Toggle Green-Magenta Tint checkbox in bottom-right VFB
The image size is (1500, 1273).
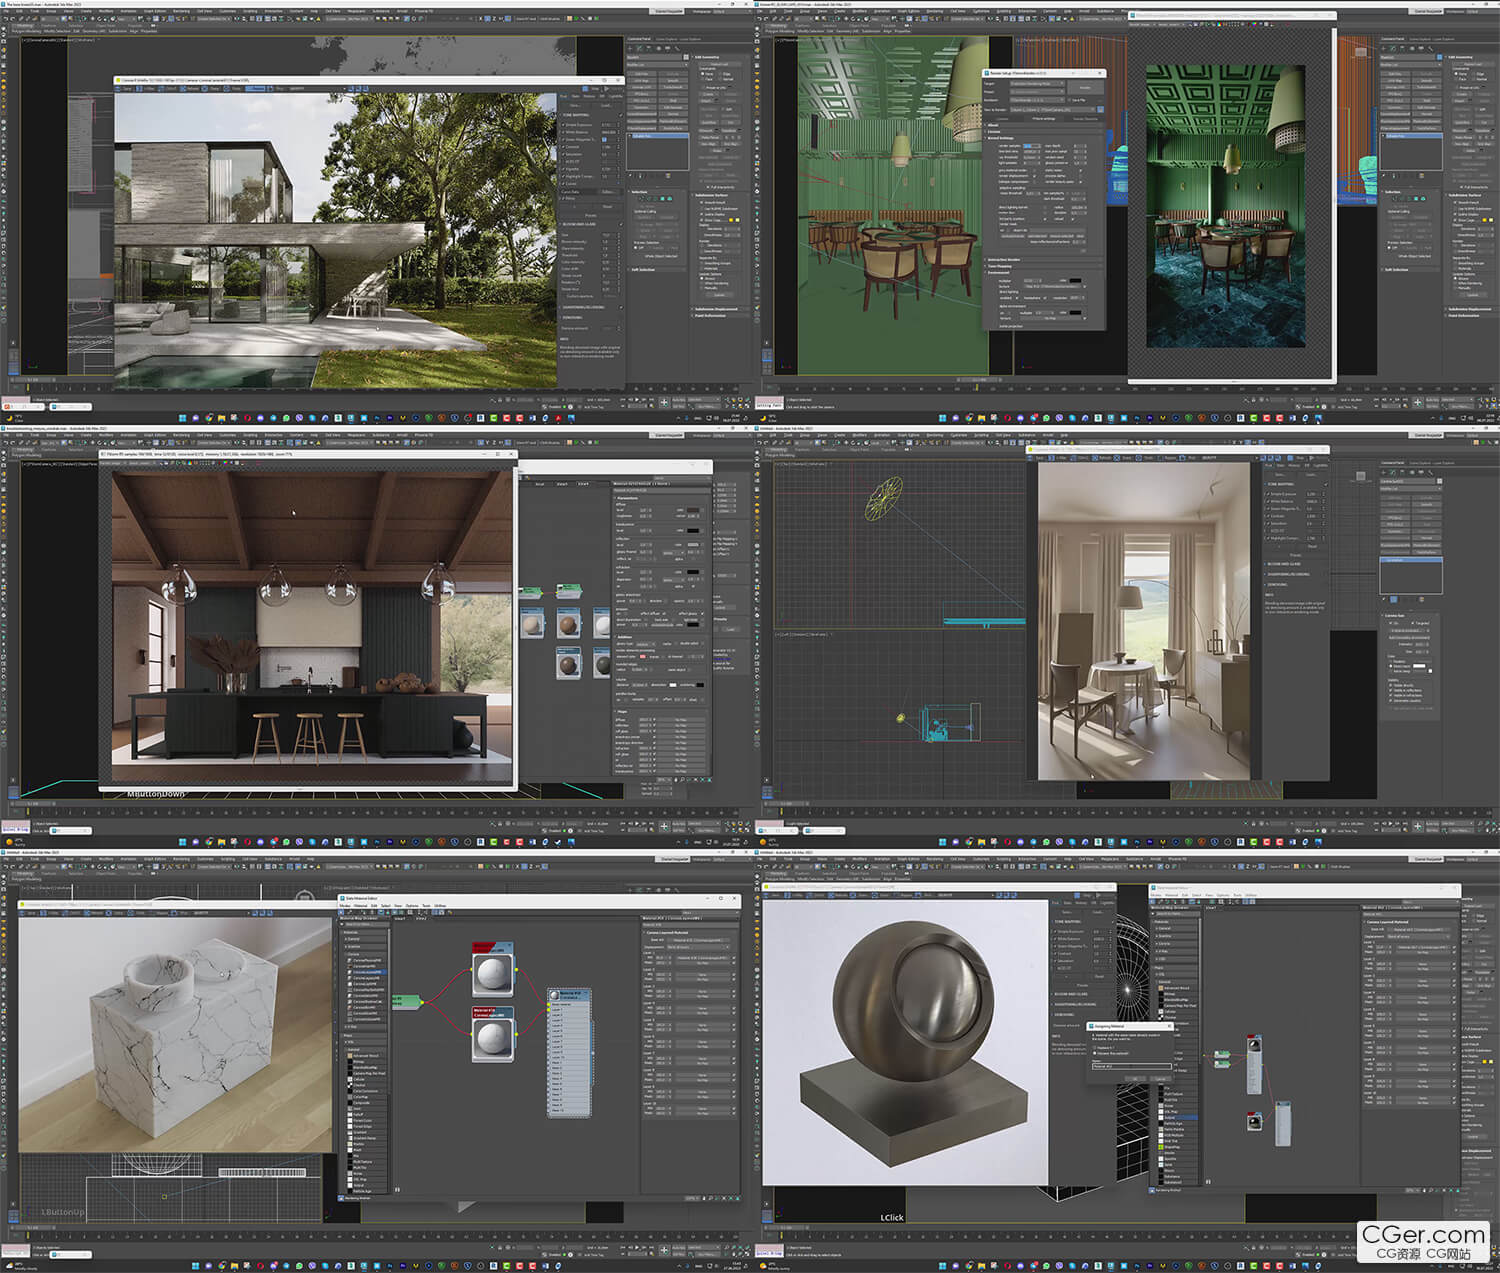point(1055,946)
